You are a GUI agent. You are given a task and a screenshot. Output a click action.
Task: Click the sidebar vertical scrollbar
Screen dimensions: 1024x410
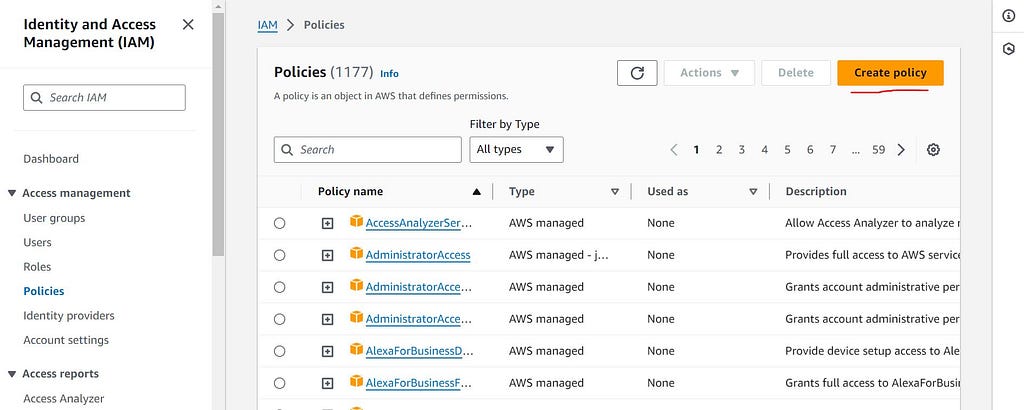pos(218,134)
